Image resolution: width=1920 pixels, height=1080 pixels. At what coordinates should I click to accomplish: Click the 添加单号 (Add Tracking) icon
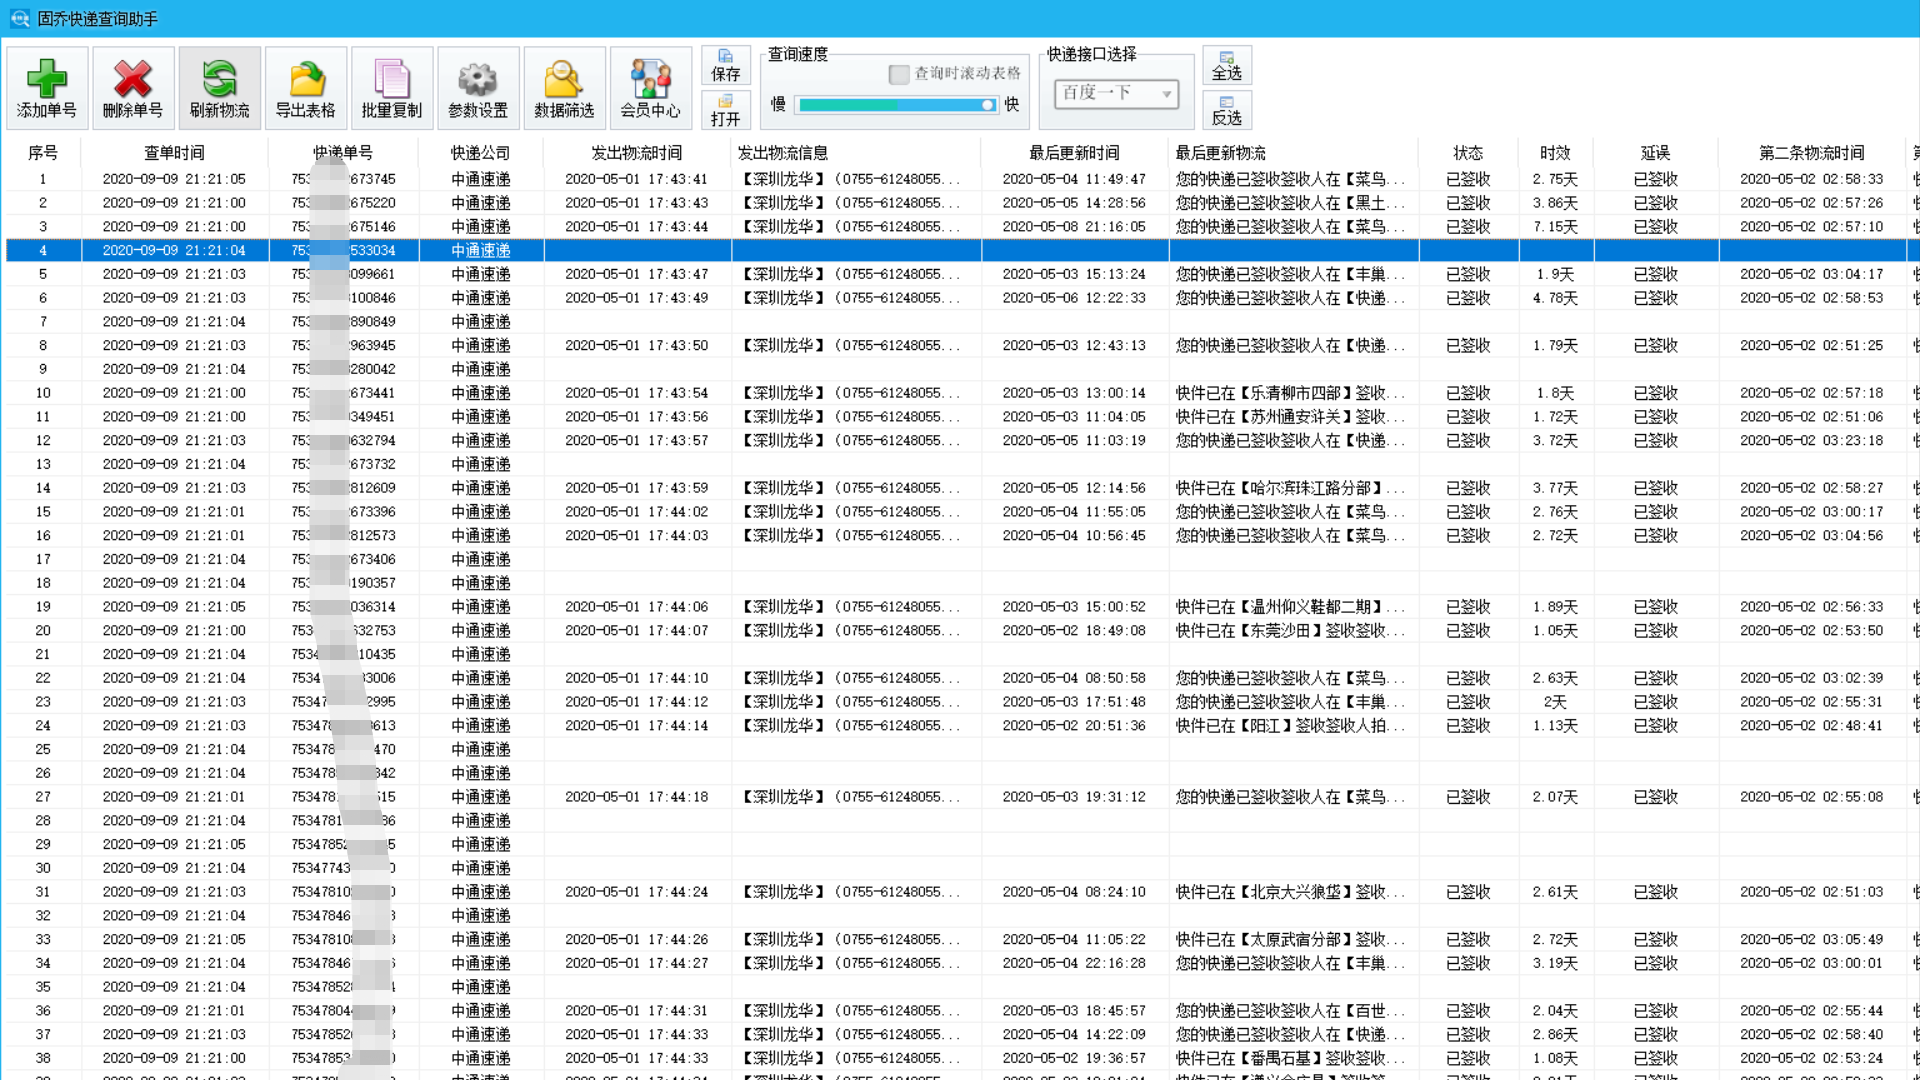47,86
